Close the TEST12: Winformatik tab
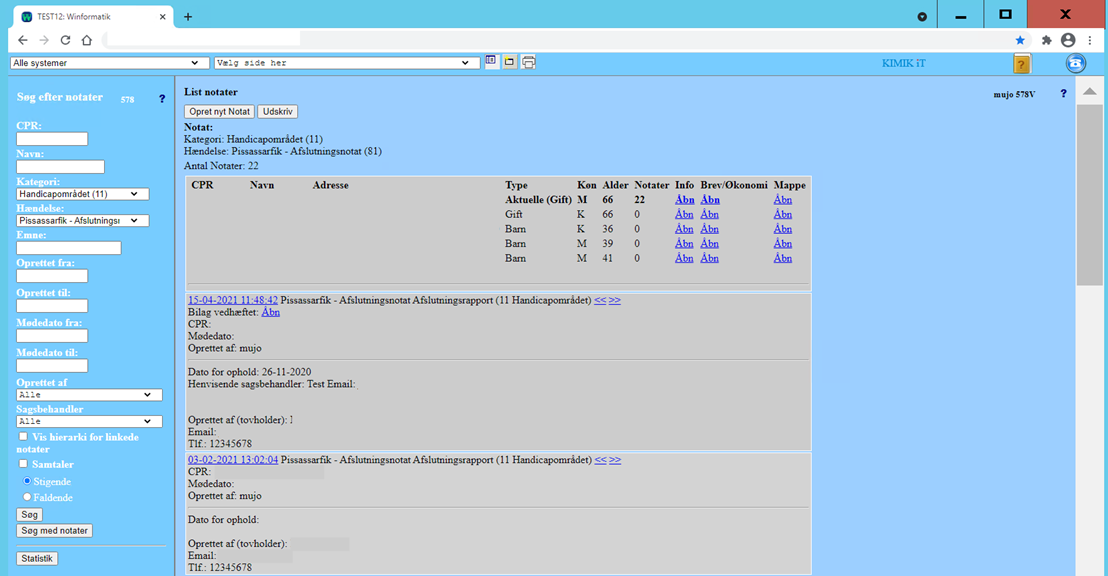The height and width of the screenshot is (576, 1108). (x=163, y=16)
